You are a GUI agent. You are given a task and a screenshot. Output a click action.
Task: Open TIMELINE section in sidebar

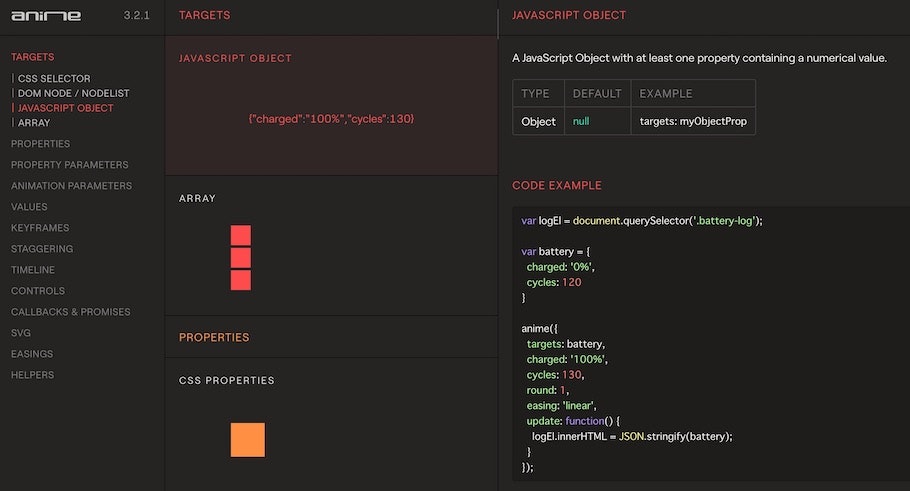coord(32,270)
